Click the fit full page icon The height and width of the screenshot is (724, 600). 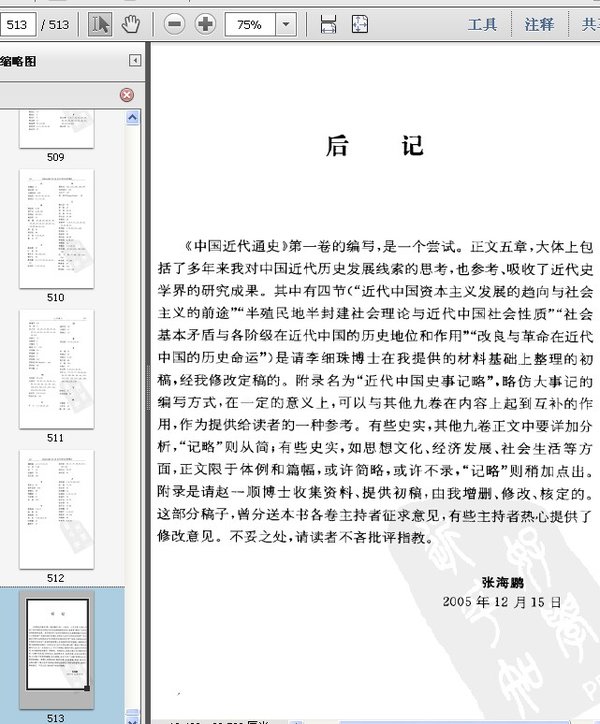[360, 24]
